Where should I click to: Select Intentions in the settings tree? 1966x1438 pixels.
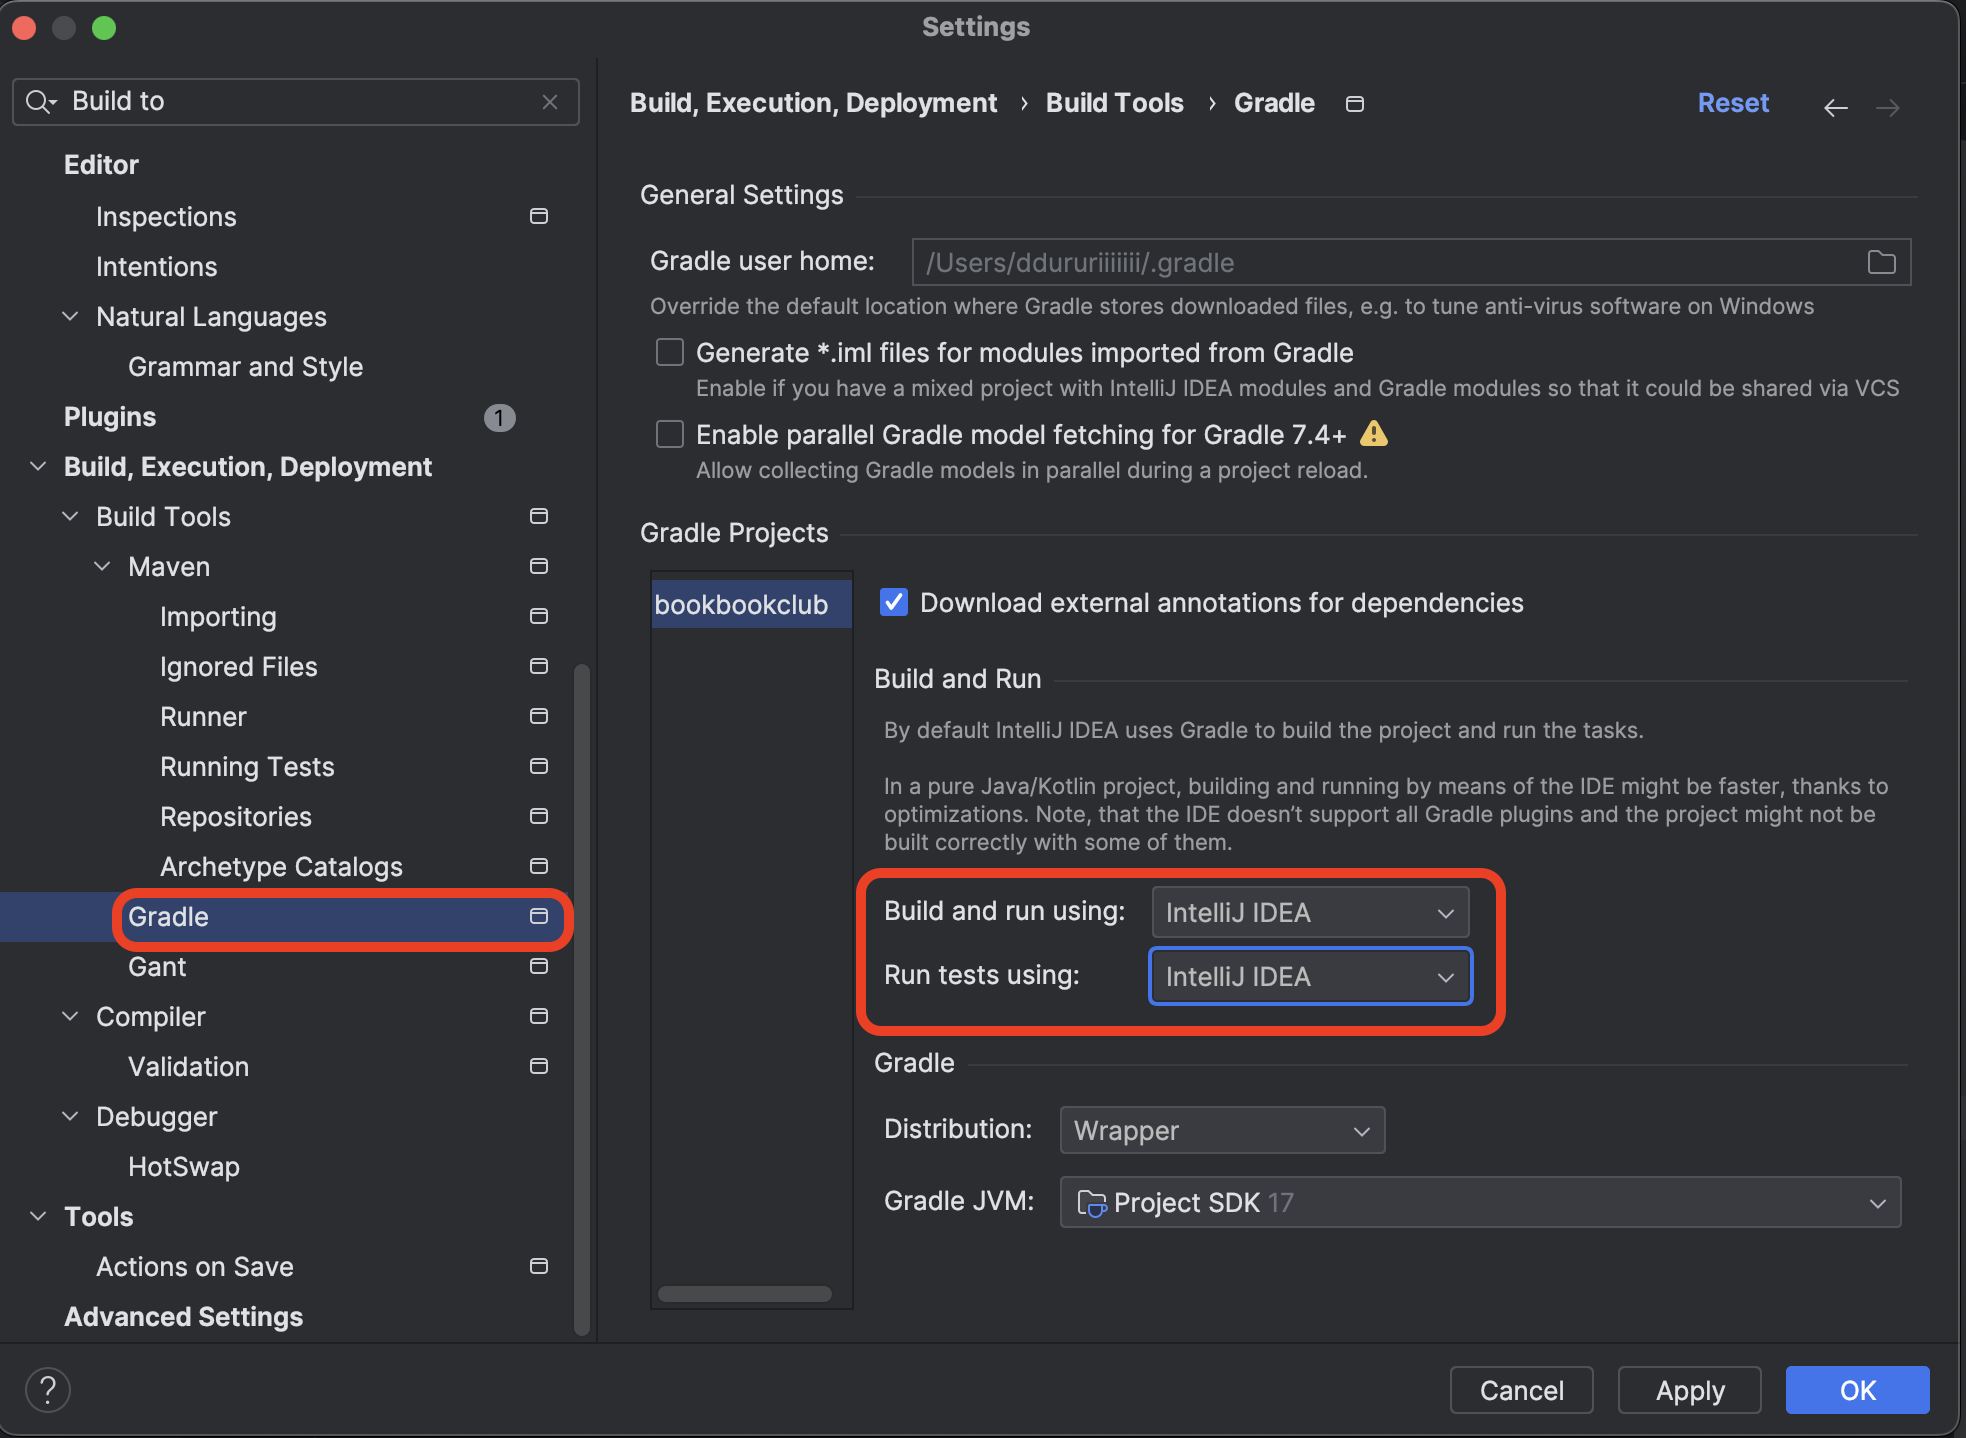point(156,267)
